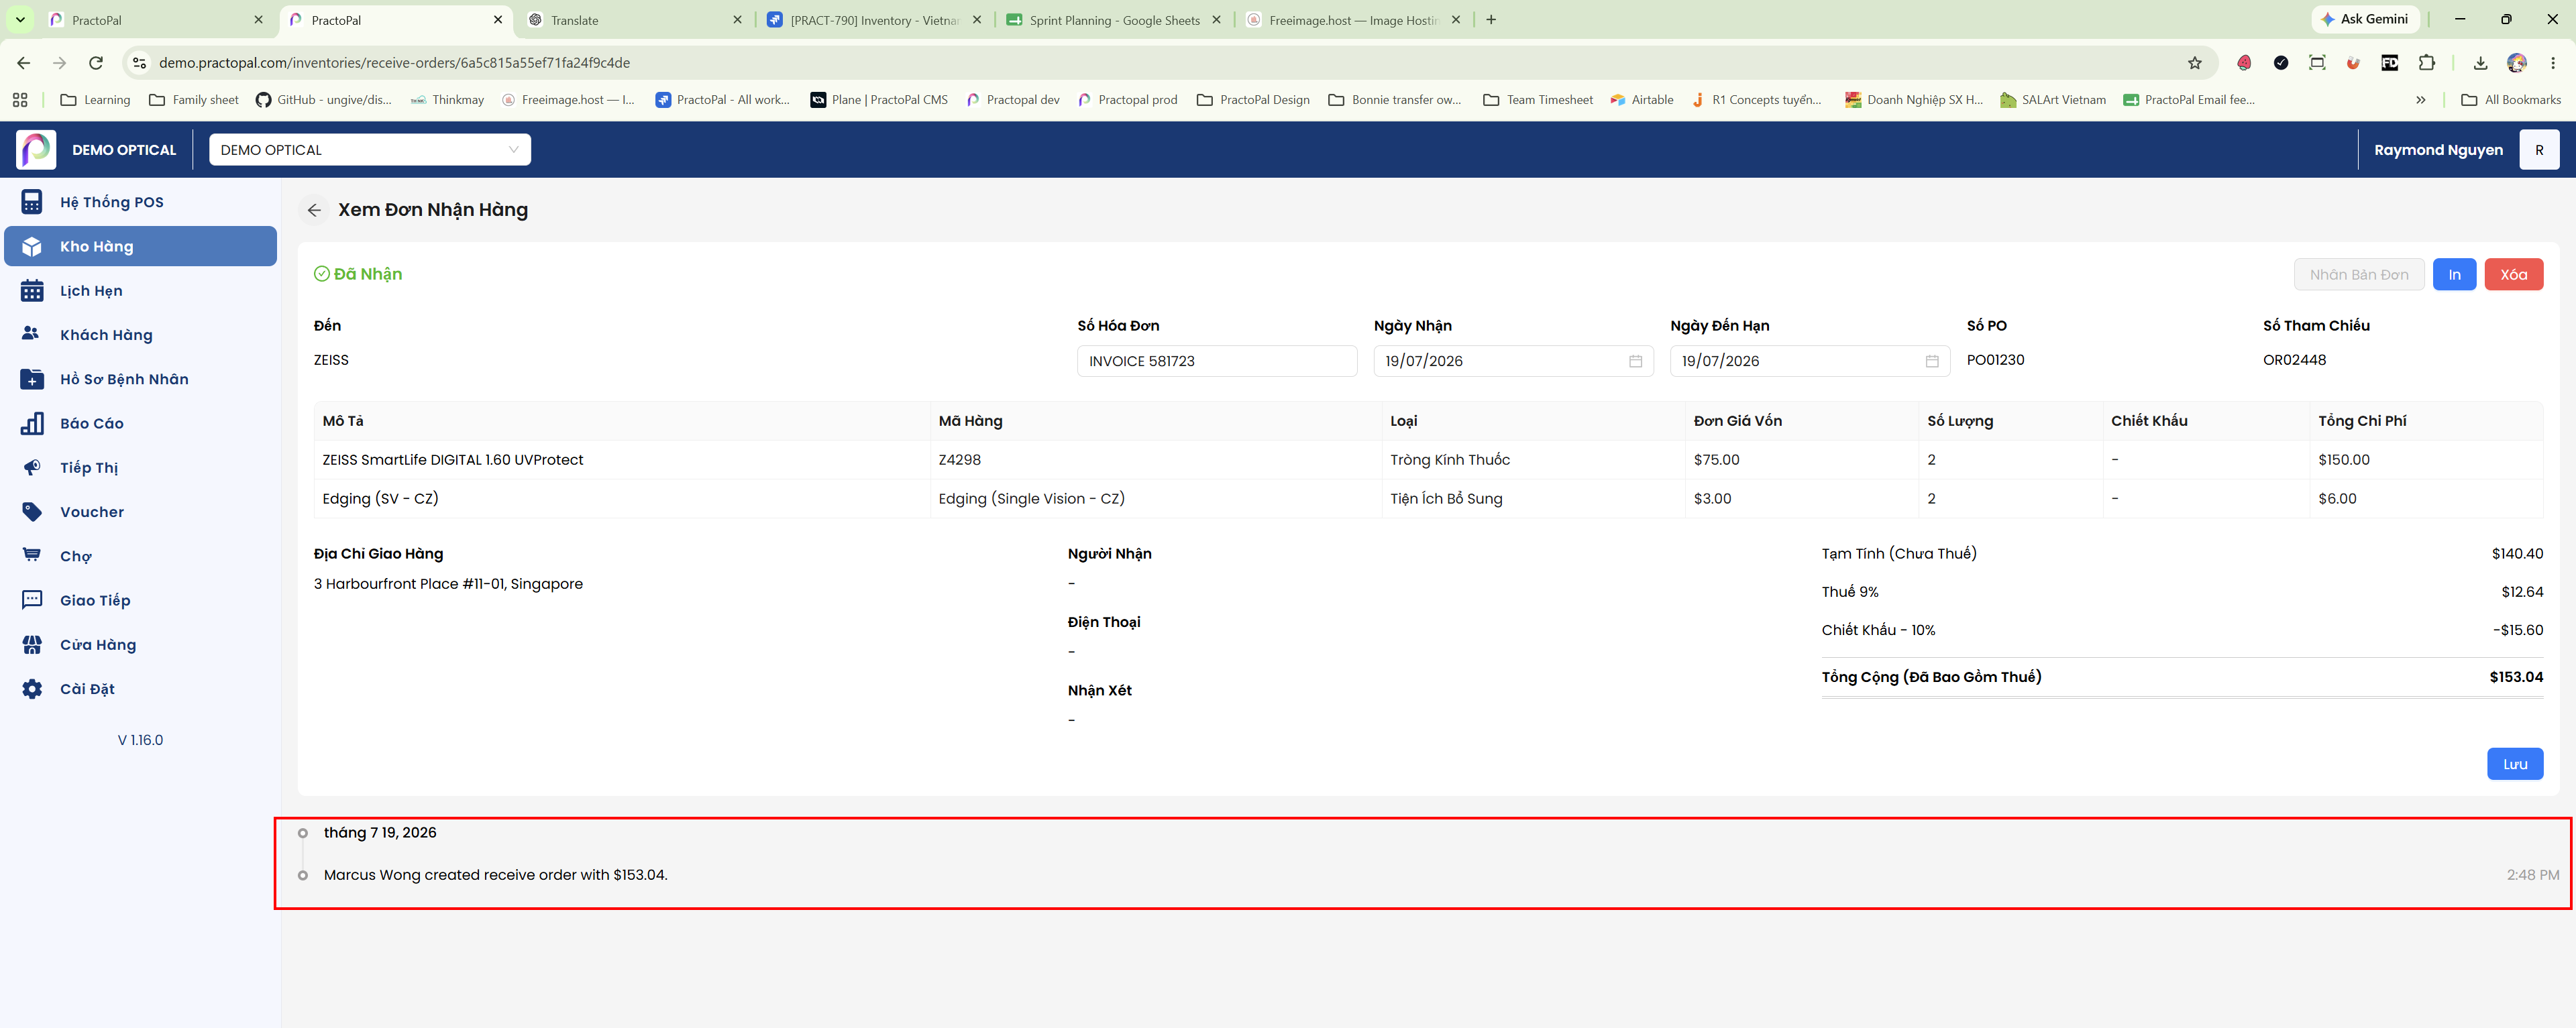Open the Kho Hàng menu item
This screenshot has width=2576, height=1028.
[x=141, y=246]
